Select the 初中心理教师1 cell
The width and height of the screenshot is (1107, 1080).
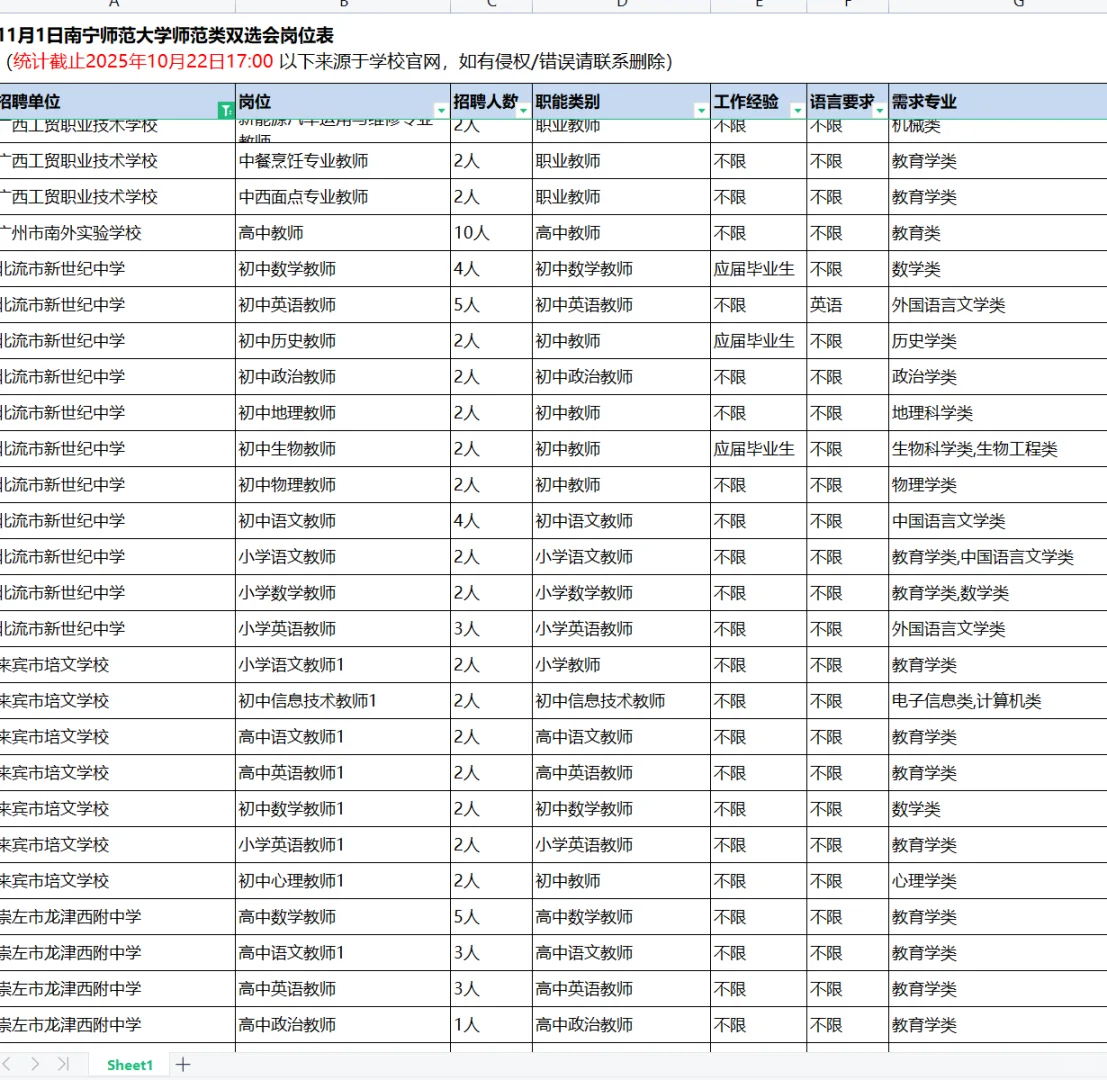[x=343, y=881]
